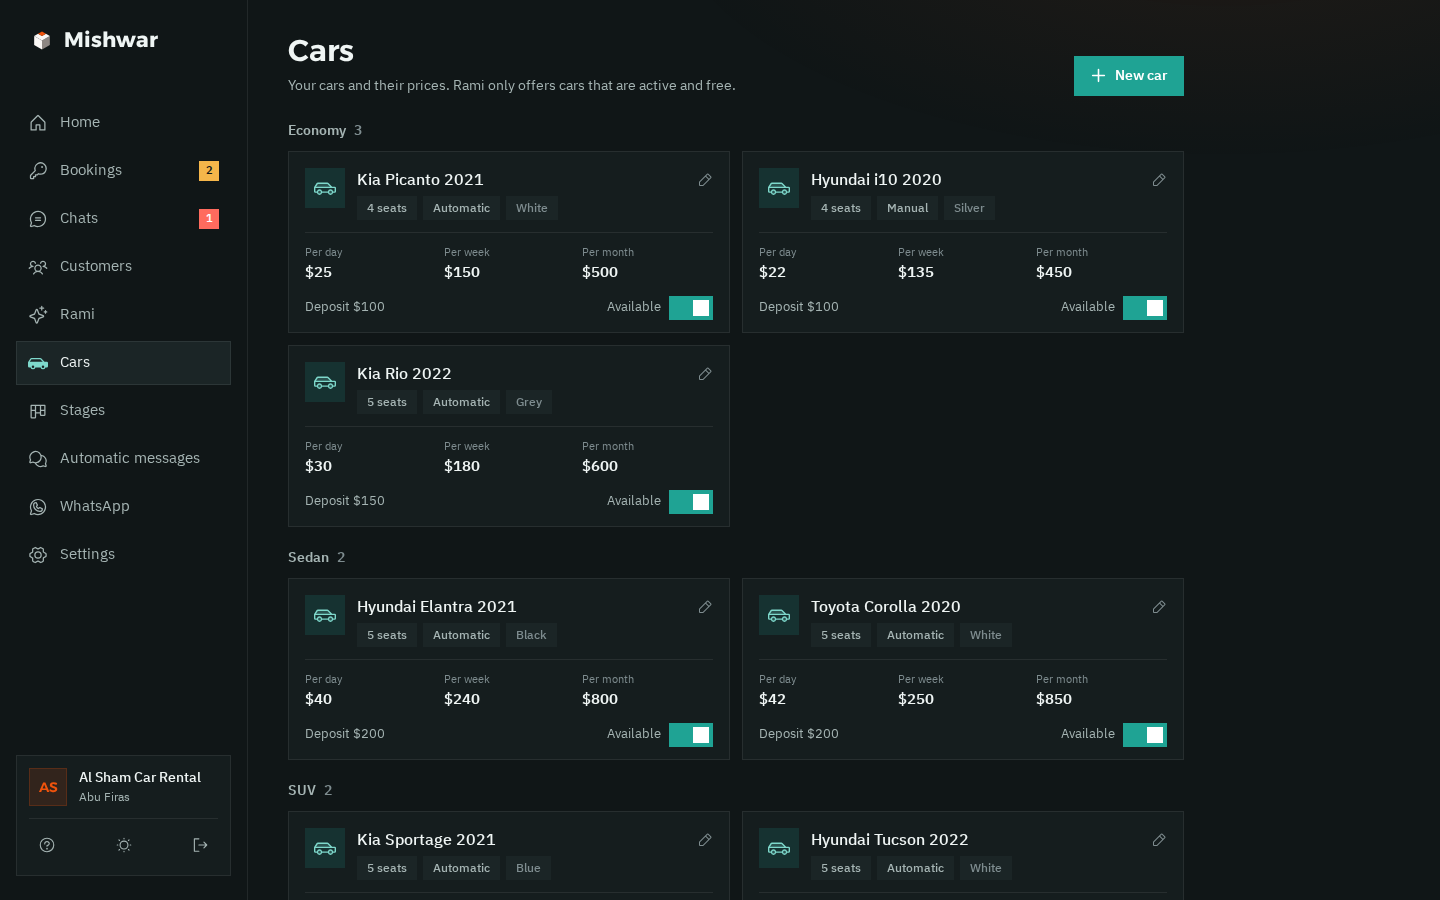Click the Hyundai Tucson car thumbnail icon

tap(779, 848)
